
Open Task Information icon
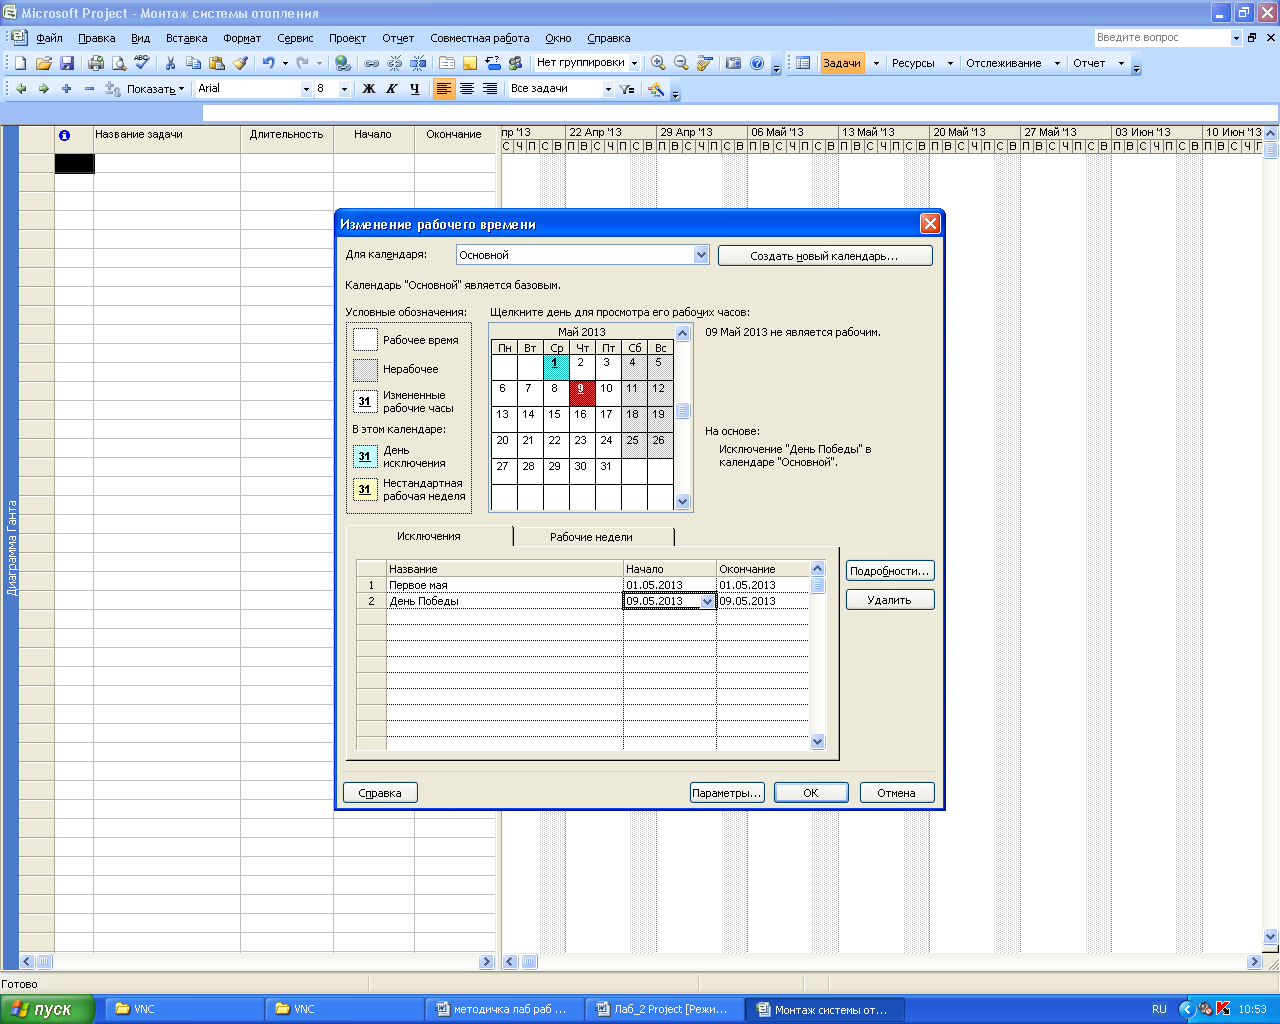[x=447, y=63]
